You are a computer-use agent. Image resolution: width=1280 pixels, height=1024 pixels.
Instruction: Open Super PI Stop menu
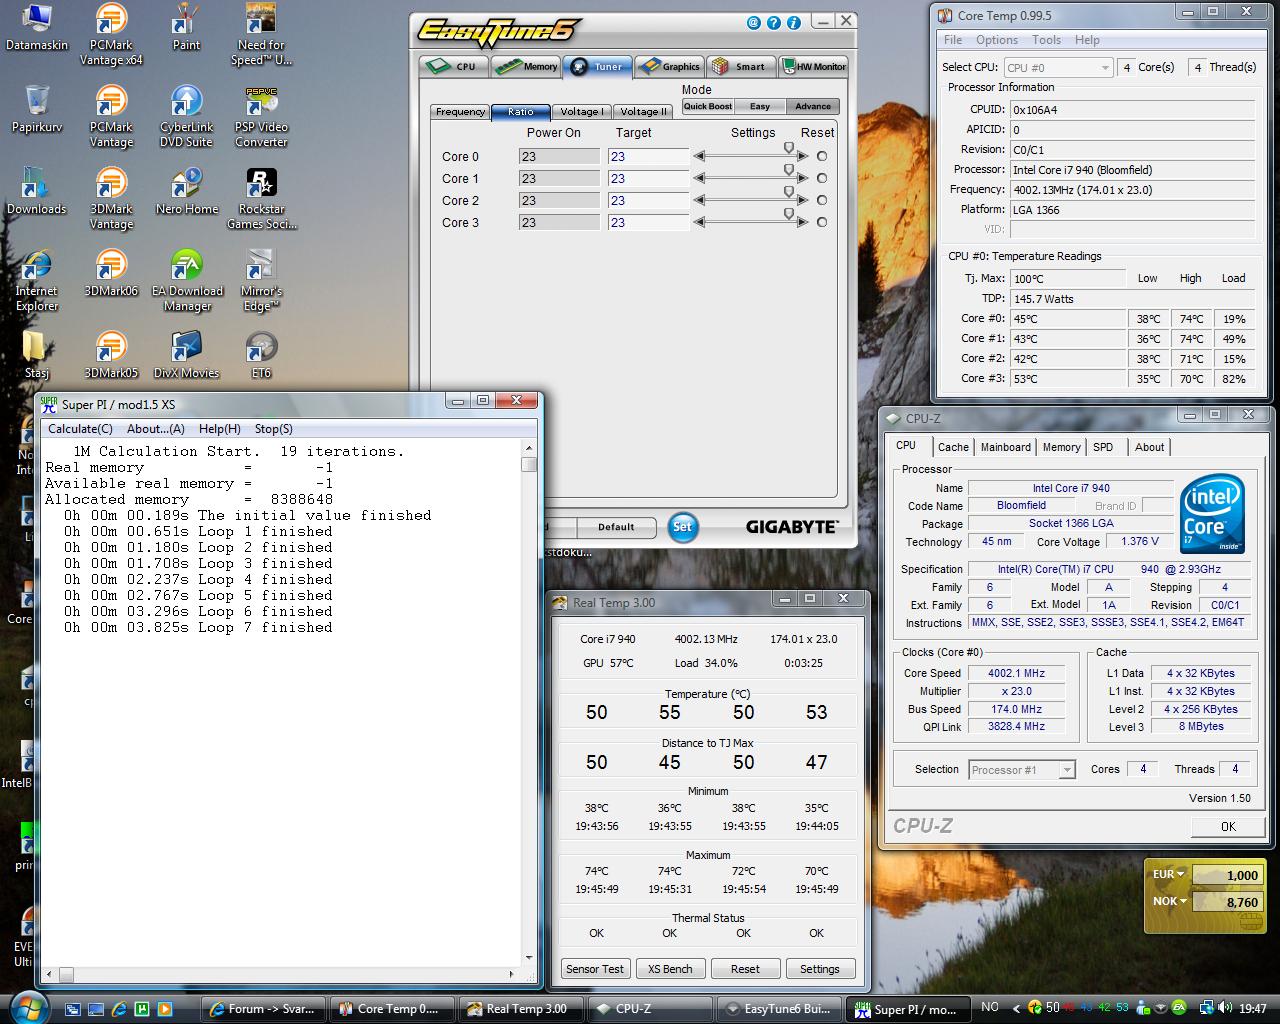click(274, 428)
